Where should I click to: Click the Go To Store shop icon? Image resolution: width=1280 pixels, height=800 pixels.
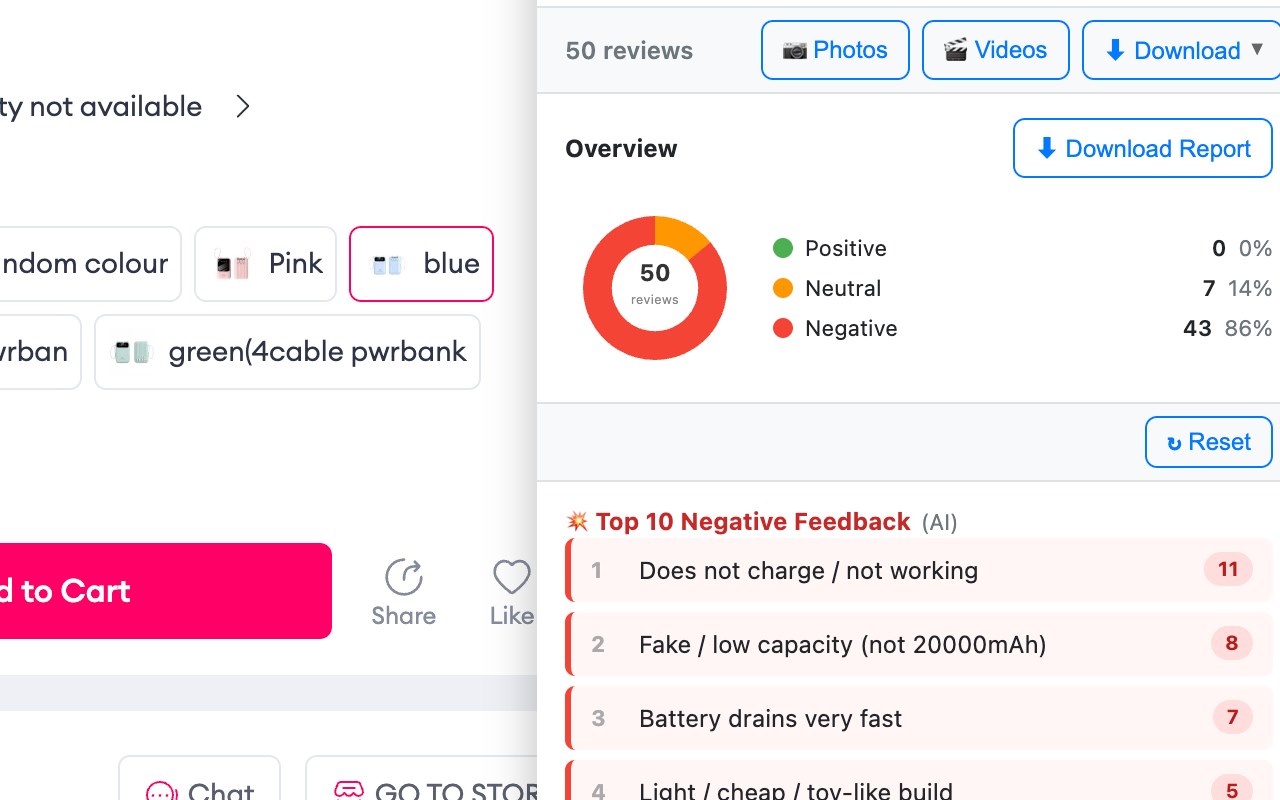349,792
